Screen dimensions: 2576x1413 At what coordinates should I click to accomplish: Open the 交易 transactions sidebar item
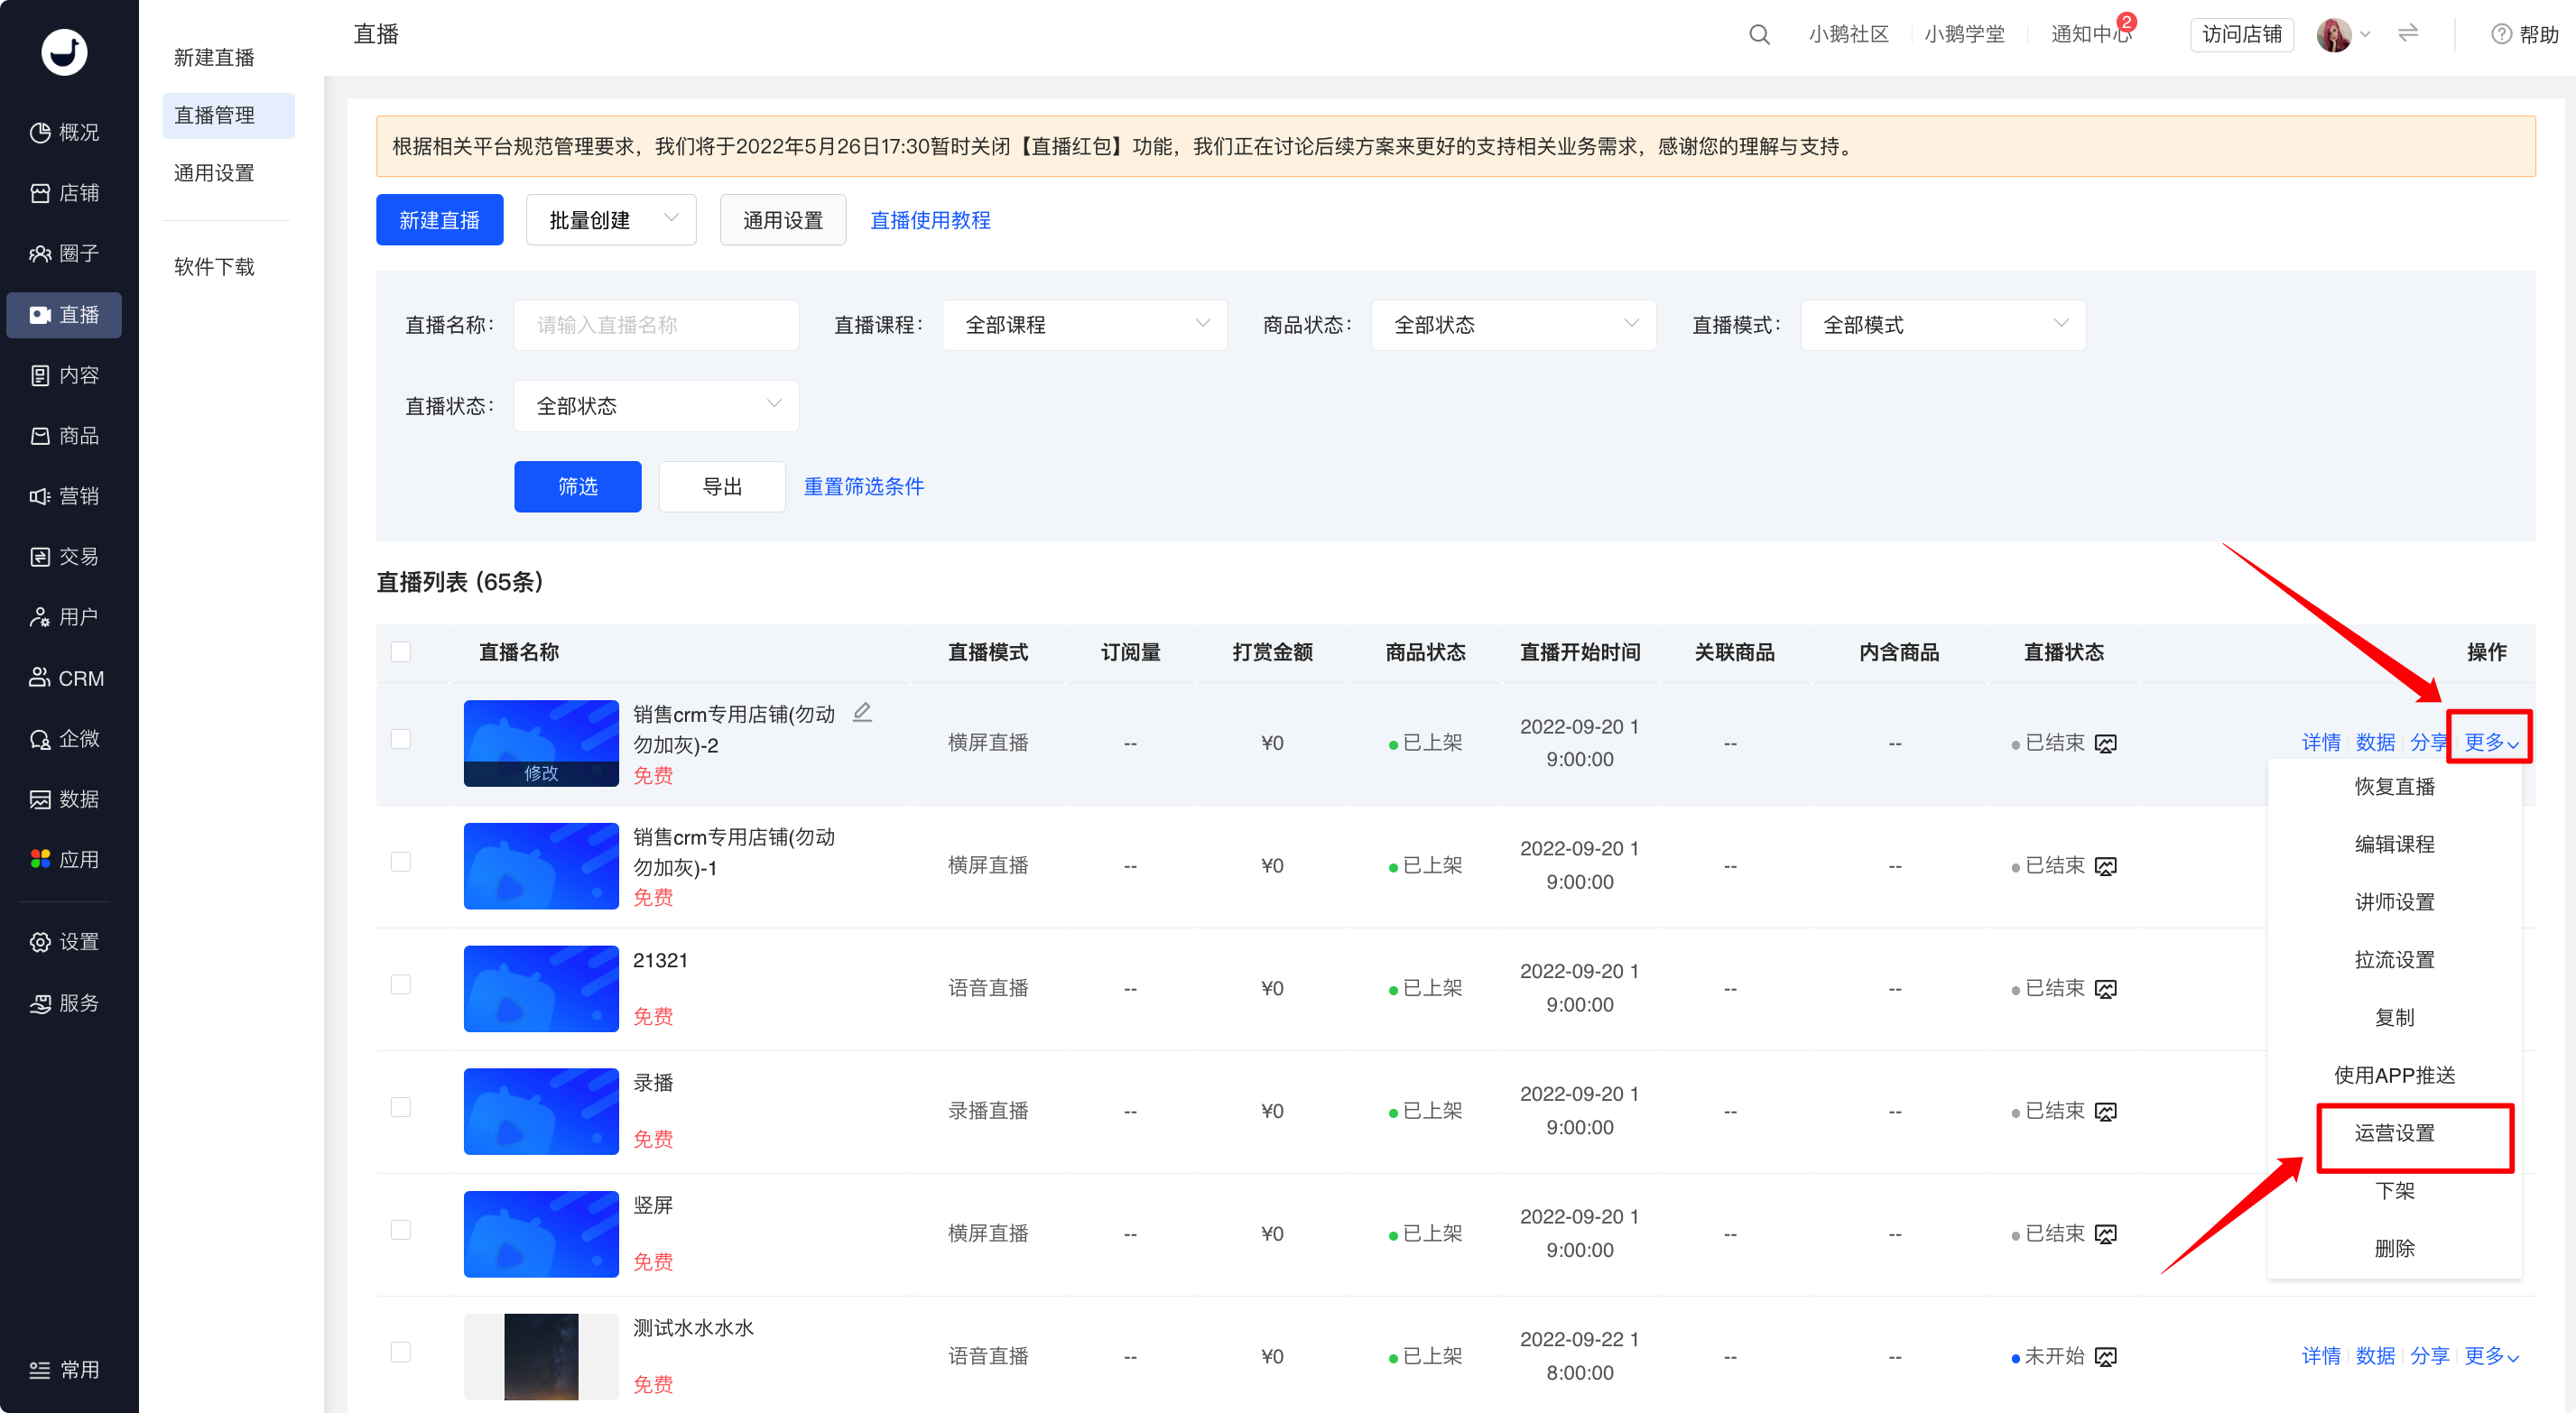(x=64, y=556)
